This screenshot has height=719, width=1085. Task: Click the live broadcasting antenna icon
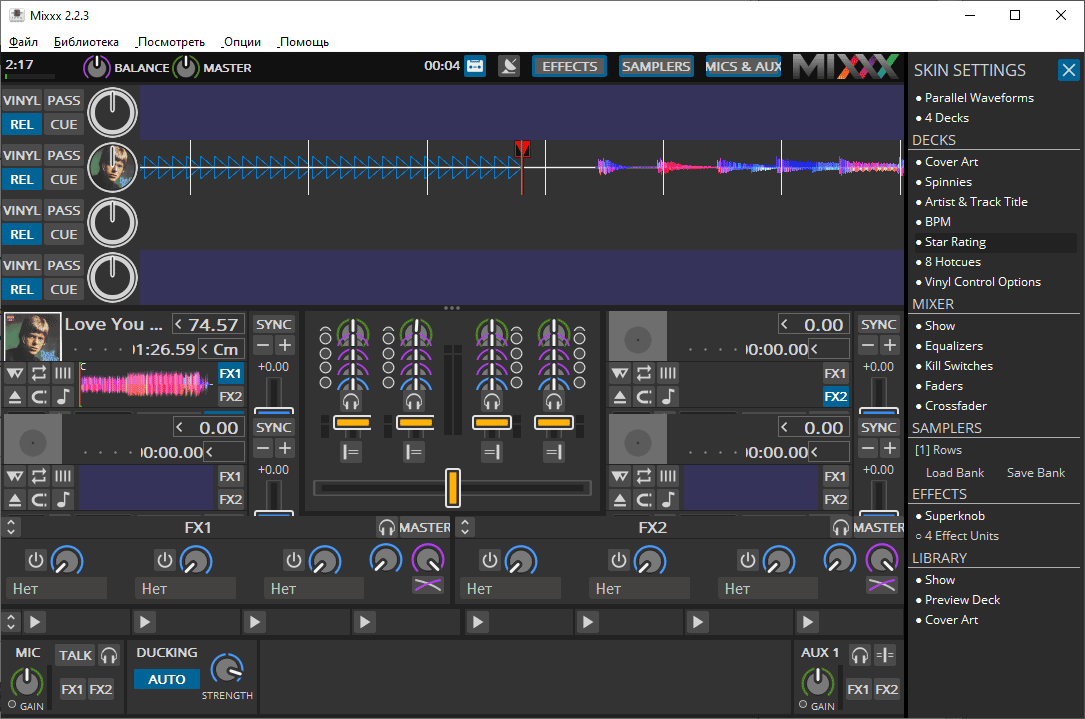tap(509, 66)
